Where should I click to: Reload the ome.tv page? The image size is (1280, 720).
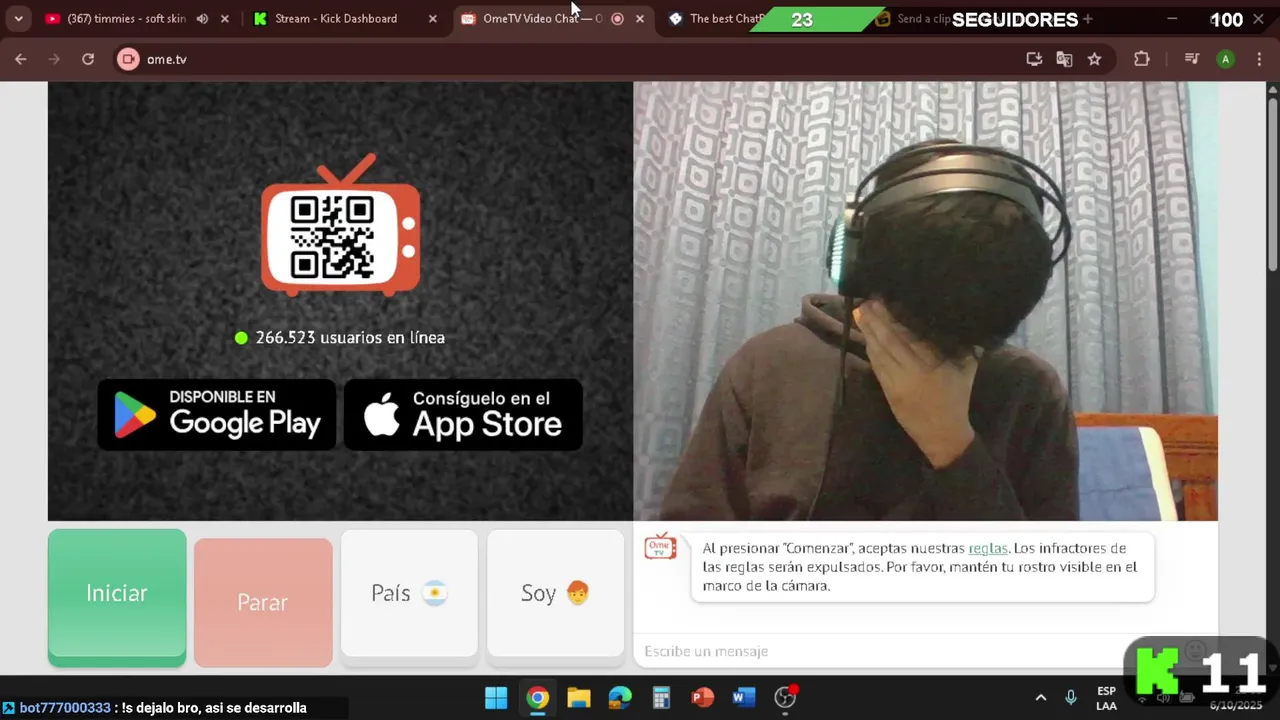tap(88, 59)
